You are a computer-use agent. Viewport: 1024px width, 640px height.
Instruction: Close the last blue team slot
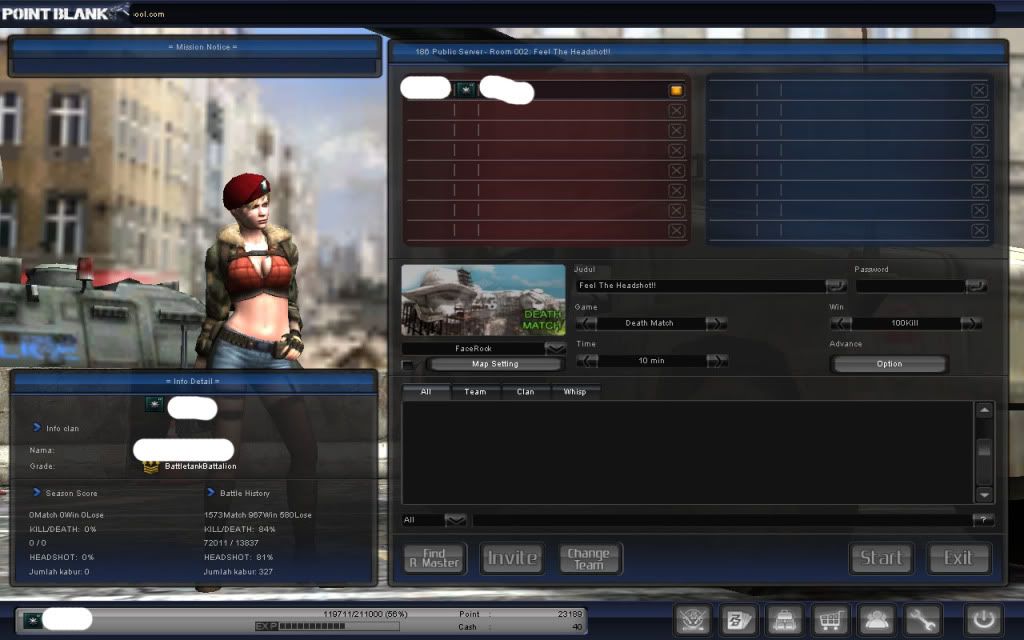tap(979, 231)
